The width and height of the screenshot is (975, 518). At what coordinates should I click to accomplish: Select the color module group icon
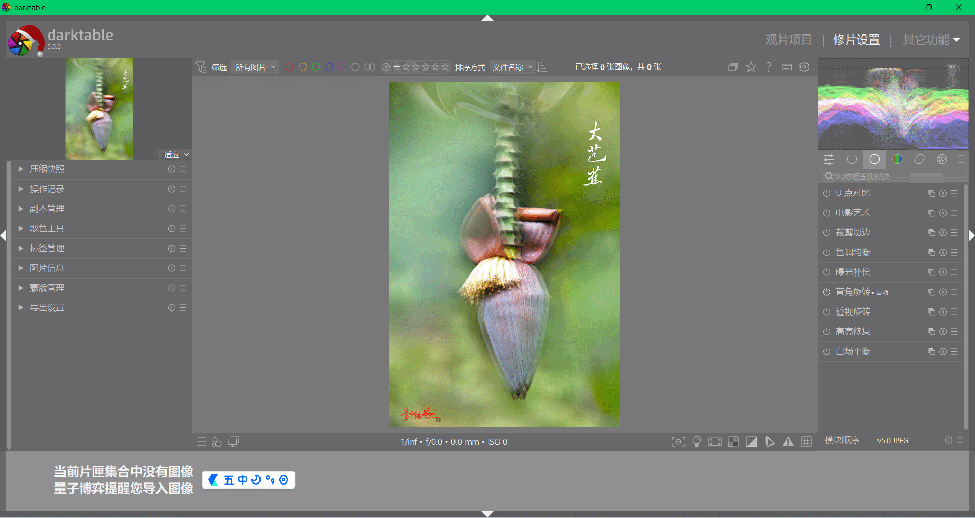pos(897,159)
